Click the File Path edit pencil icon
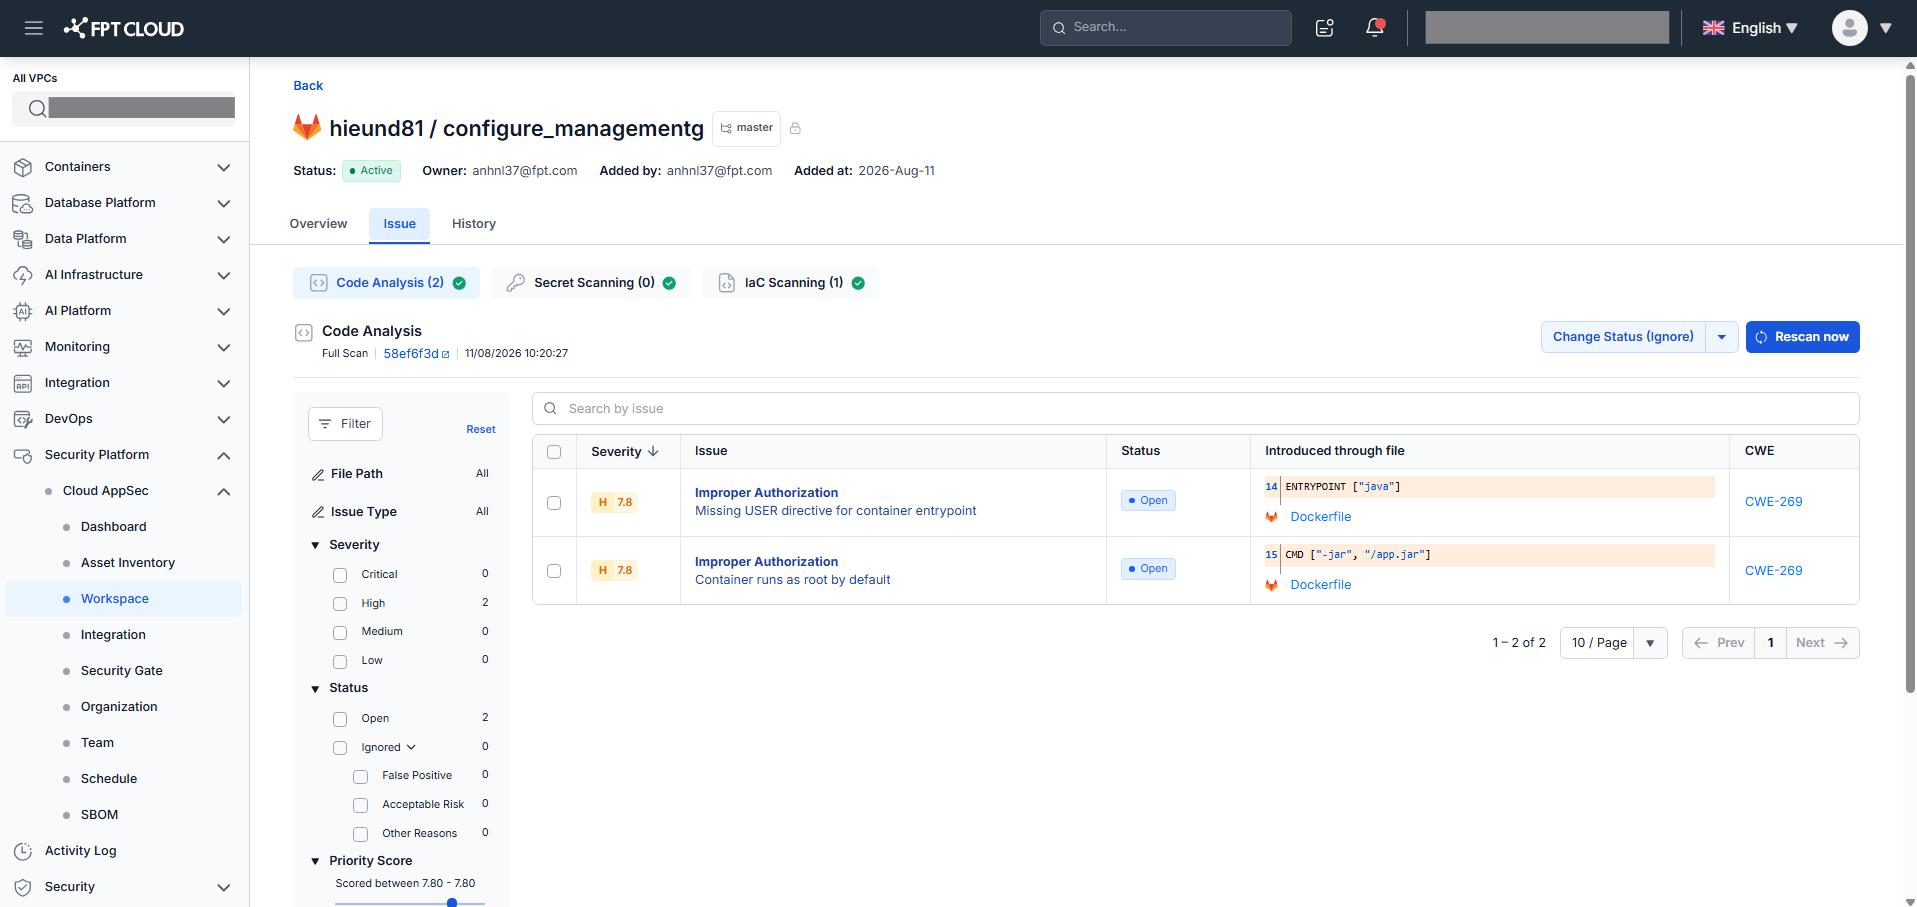 coord(318,474)
